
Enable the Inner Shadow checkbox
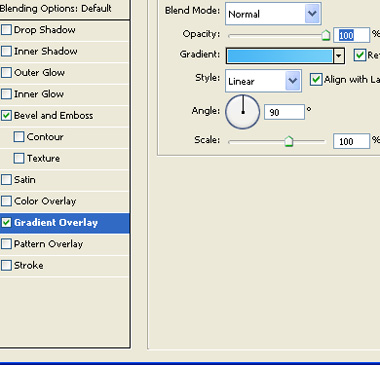pos(6,51)
